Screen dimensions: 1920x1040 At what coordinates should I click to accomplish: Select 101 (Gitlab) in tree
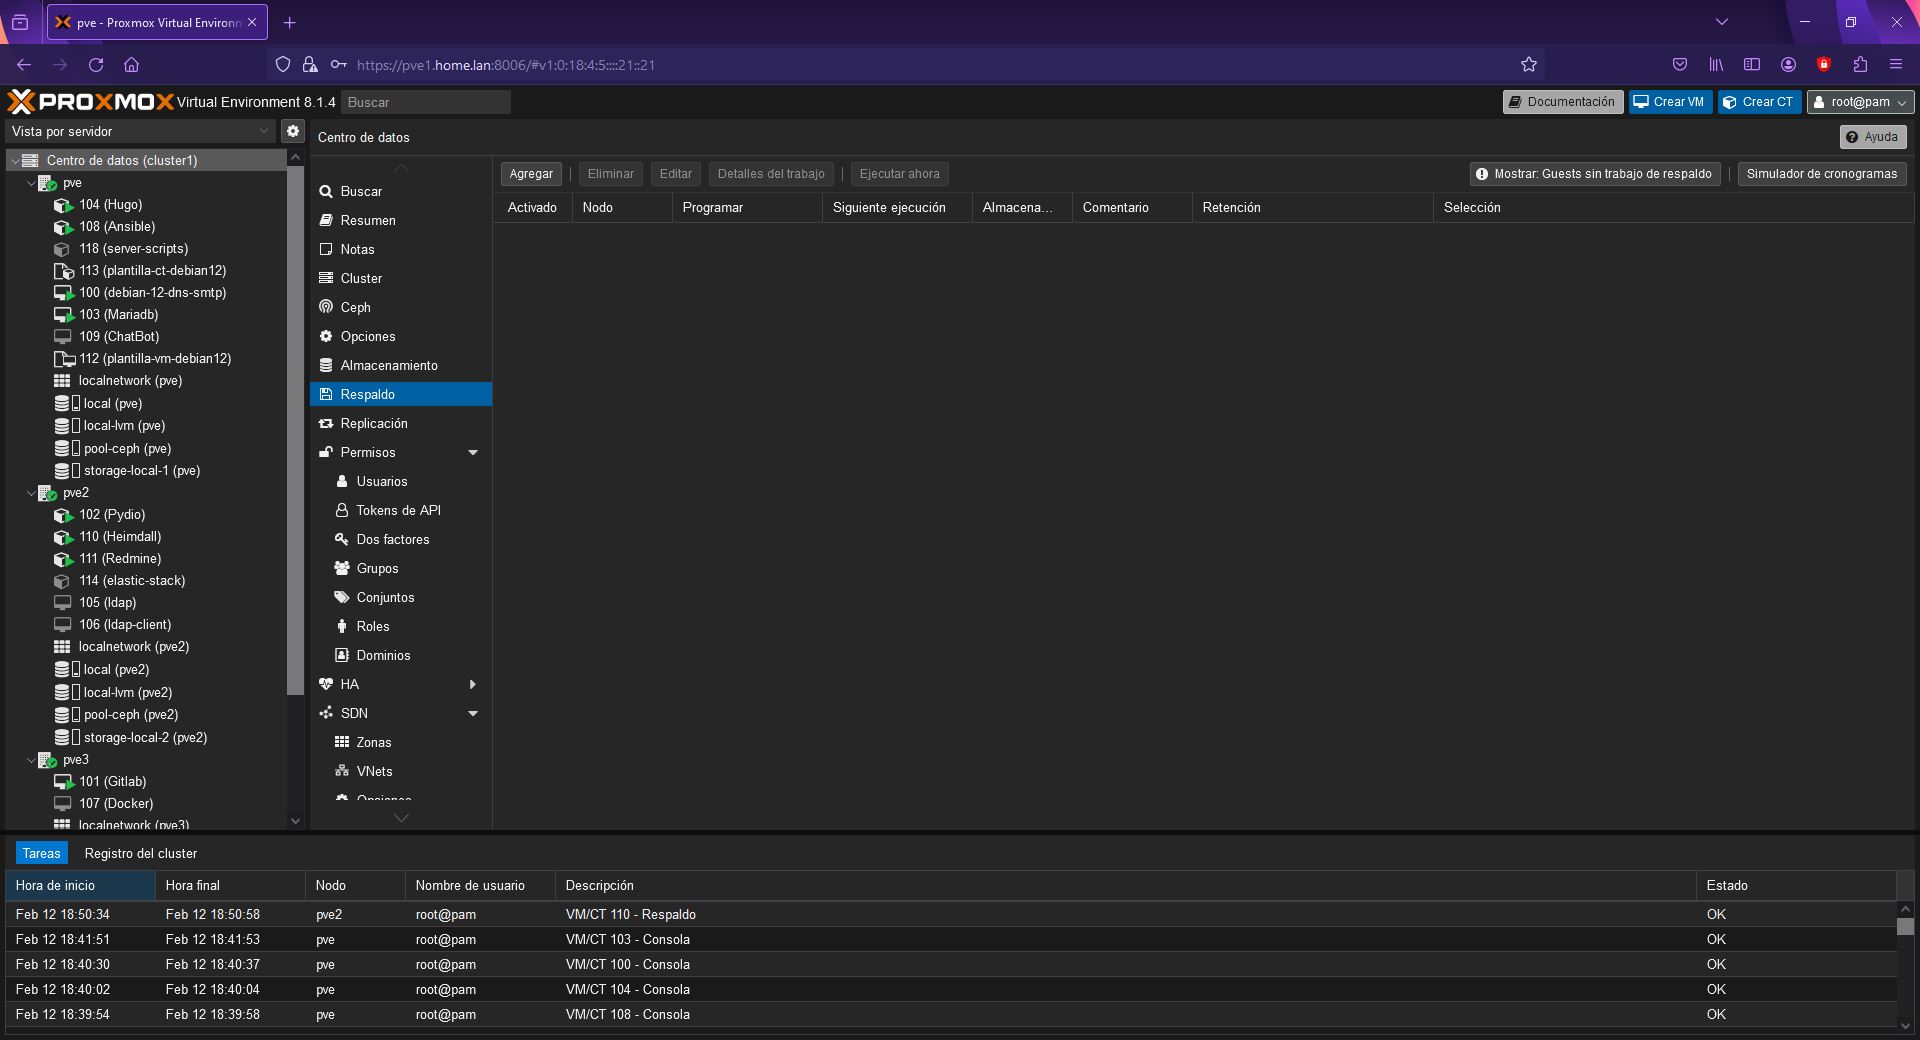point(148,782)
